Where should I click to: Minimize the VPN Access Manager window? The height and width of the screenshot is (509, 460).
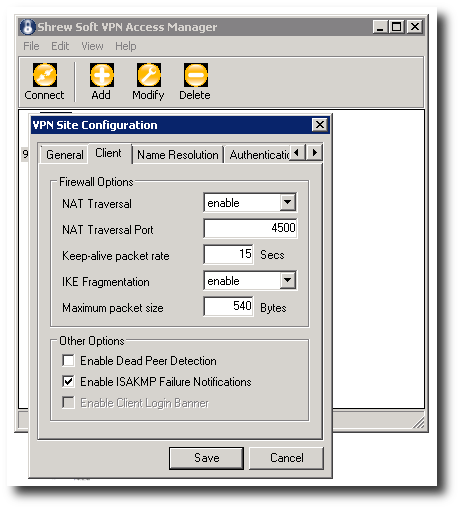tap(380, 27)
